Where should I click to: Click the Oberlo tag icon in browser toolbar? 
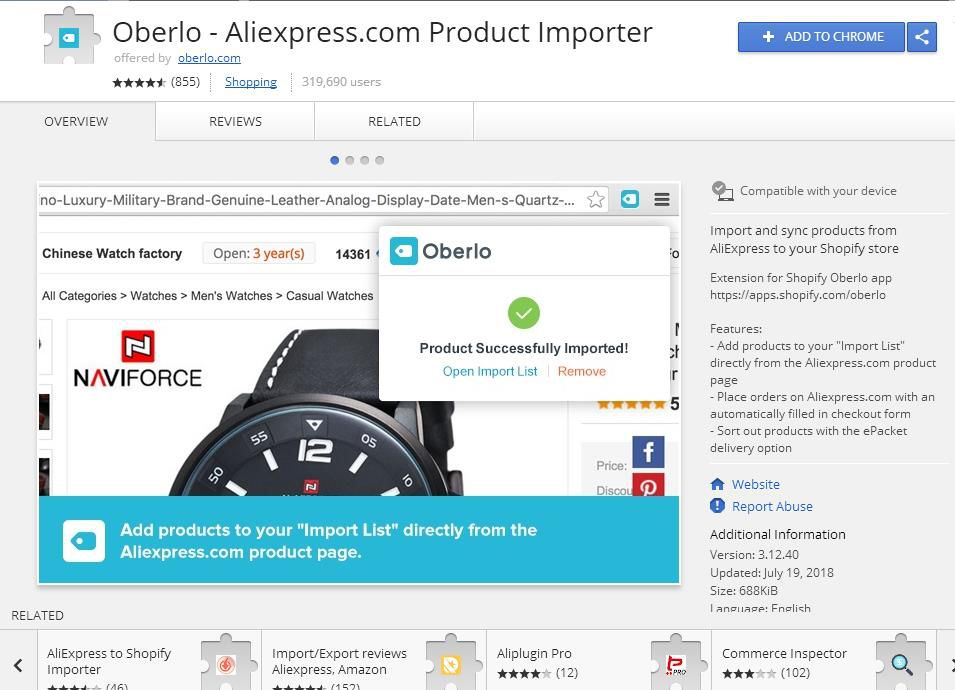coord(630,199)
